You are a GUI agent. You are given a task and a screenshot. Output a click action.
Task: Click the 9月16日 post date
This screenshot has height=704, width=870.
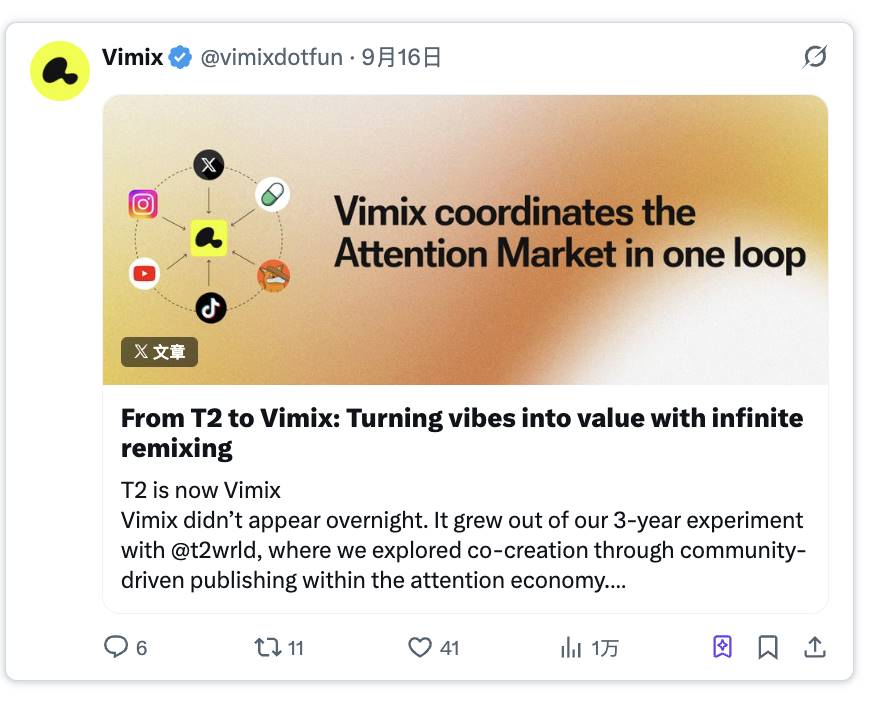(x=402, y=57)
